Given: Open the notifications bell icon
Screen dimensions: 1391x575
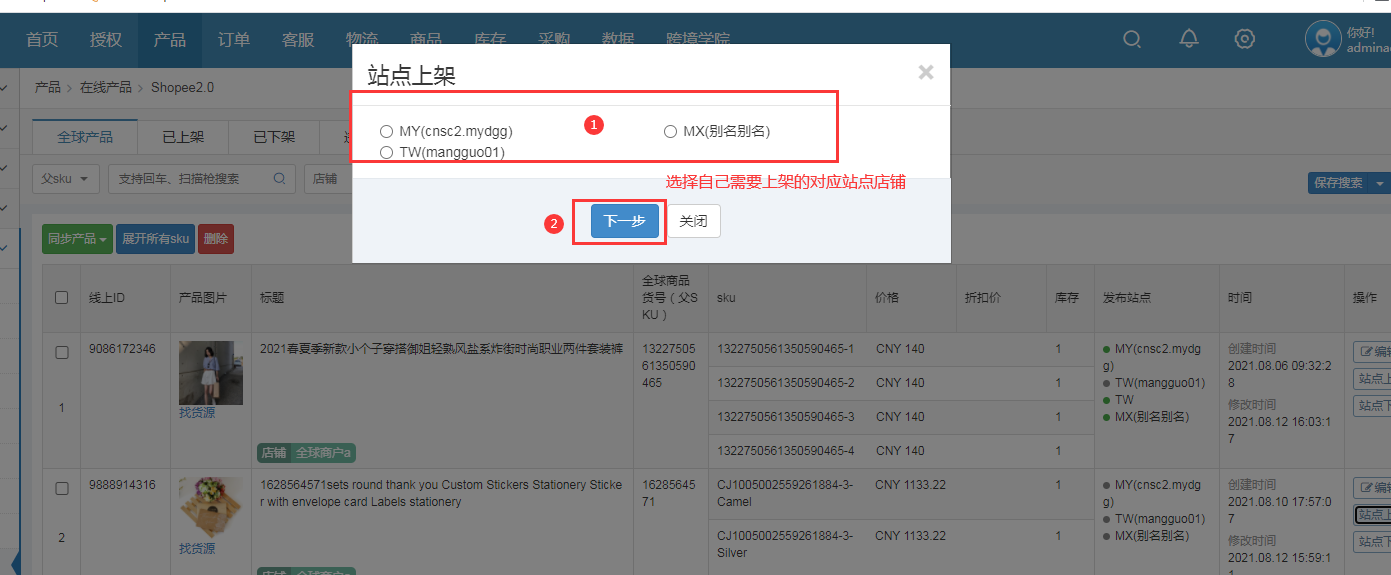Looking at the screenshot, I should click(1189, 40).
